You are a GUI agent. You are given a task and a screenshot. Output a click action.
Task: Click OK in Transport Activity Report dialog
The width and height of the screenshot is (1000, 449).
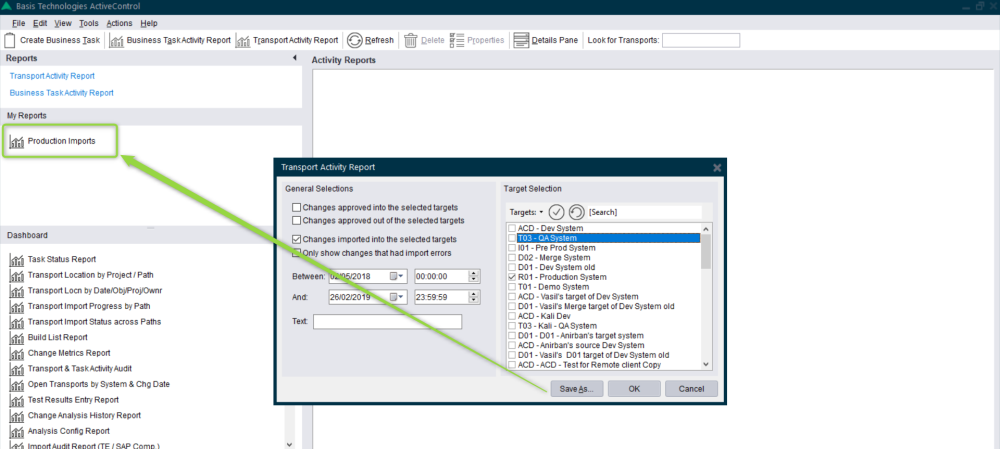coord(634,389)
